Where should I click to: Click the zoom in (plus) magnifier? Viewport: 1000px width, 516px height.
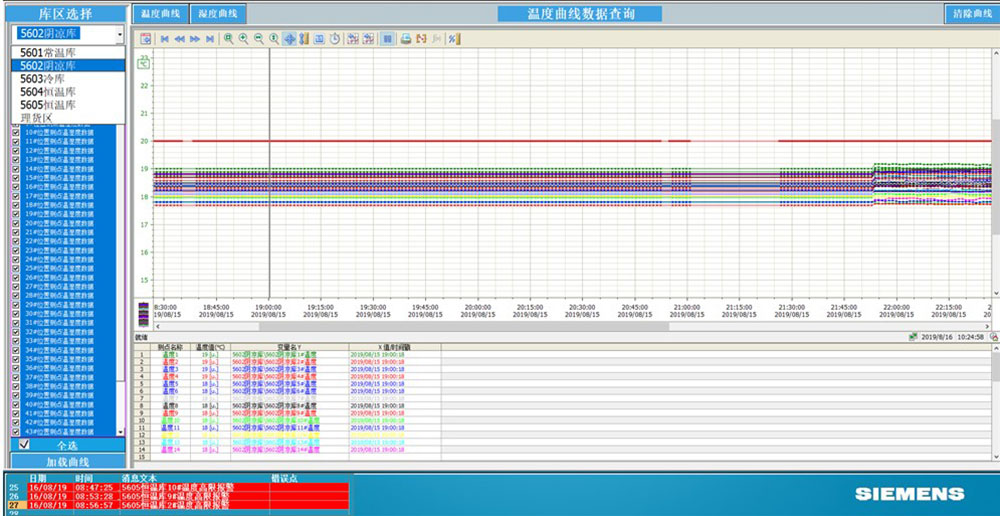click(244, 39)
